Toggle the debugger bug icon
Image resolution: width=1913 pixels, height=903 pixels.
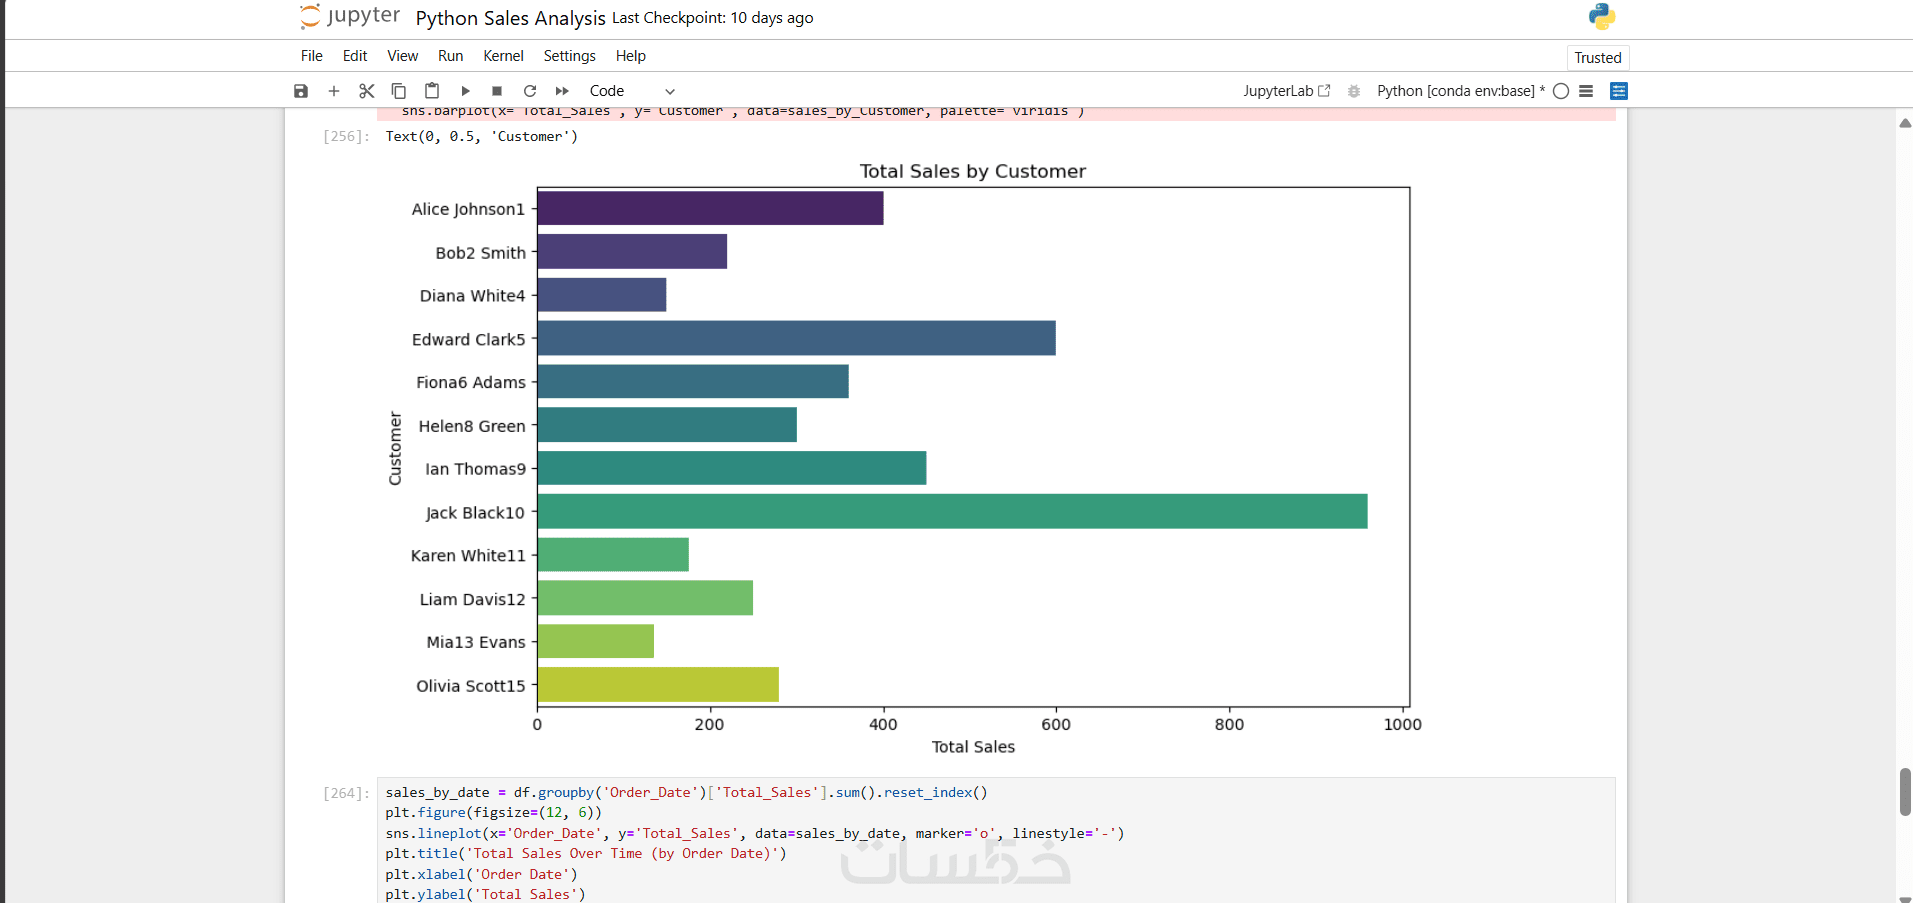pyautogui.click(x=1354, y=91)
